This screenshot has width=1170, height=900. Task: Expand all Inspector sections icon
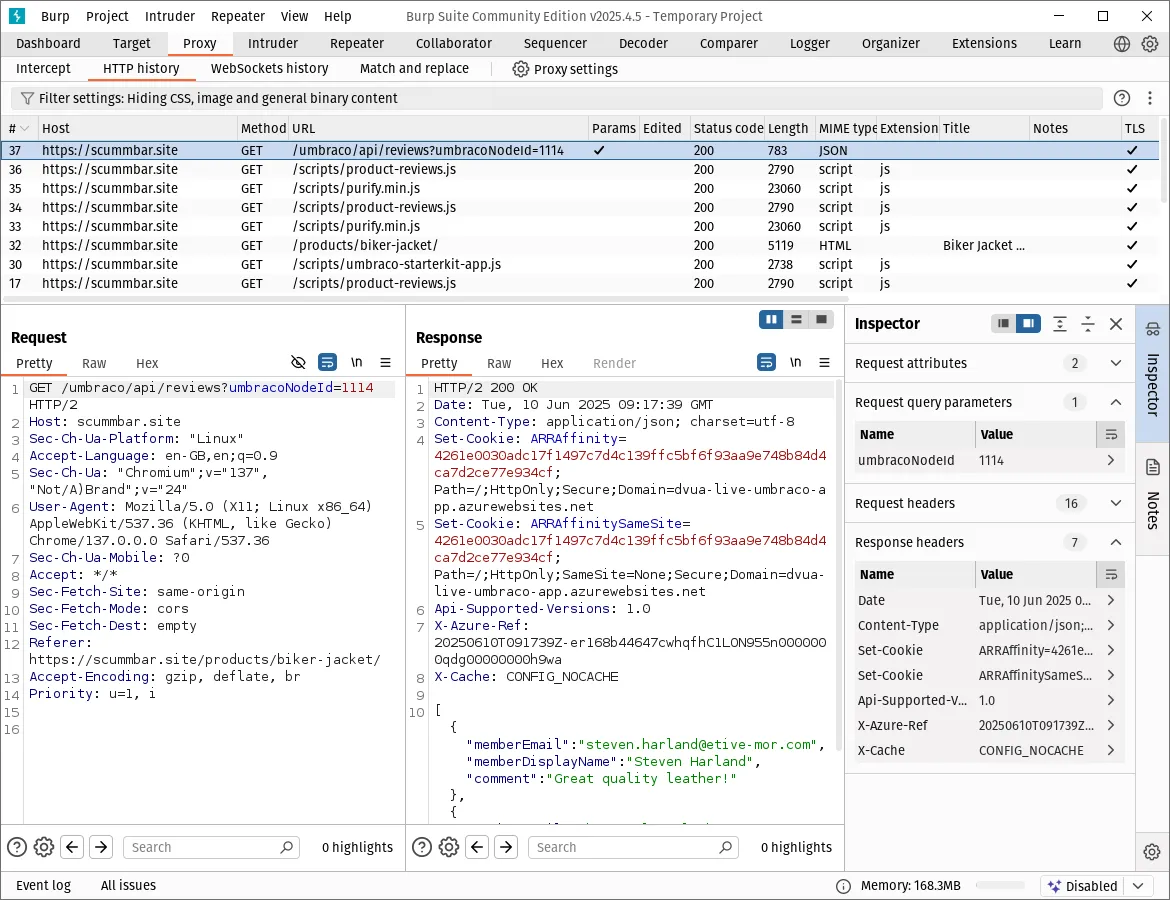coord(1060,324)
